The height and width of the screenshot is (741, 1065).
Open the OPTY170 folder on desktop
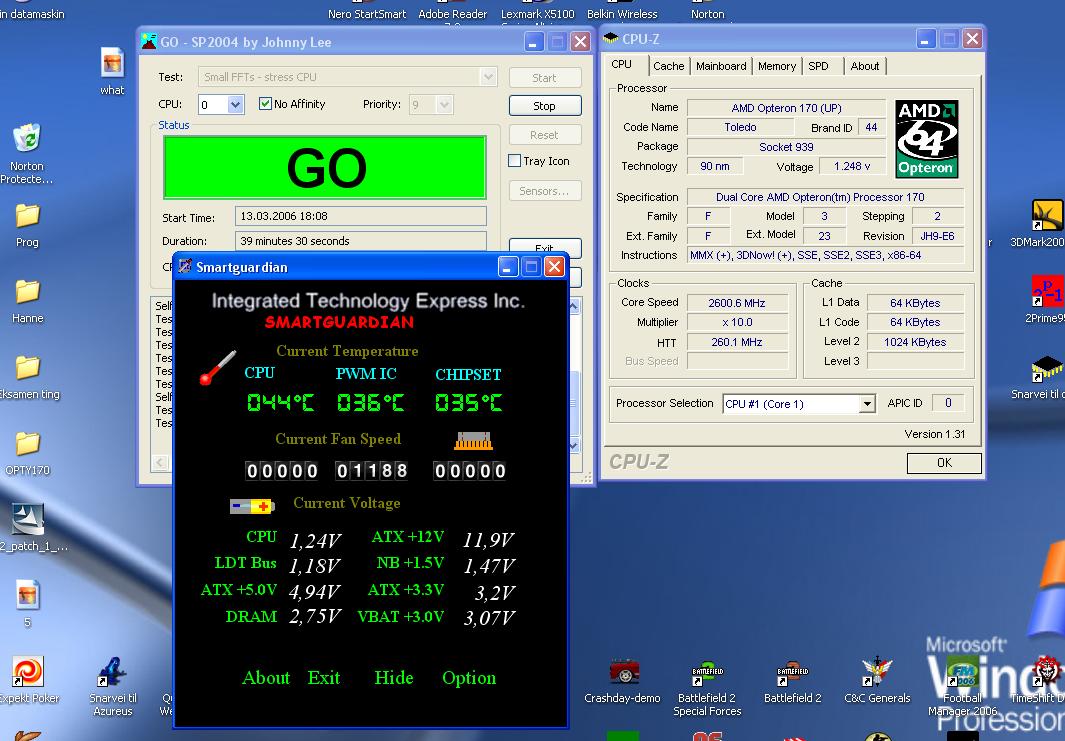point(27,445)
